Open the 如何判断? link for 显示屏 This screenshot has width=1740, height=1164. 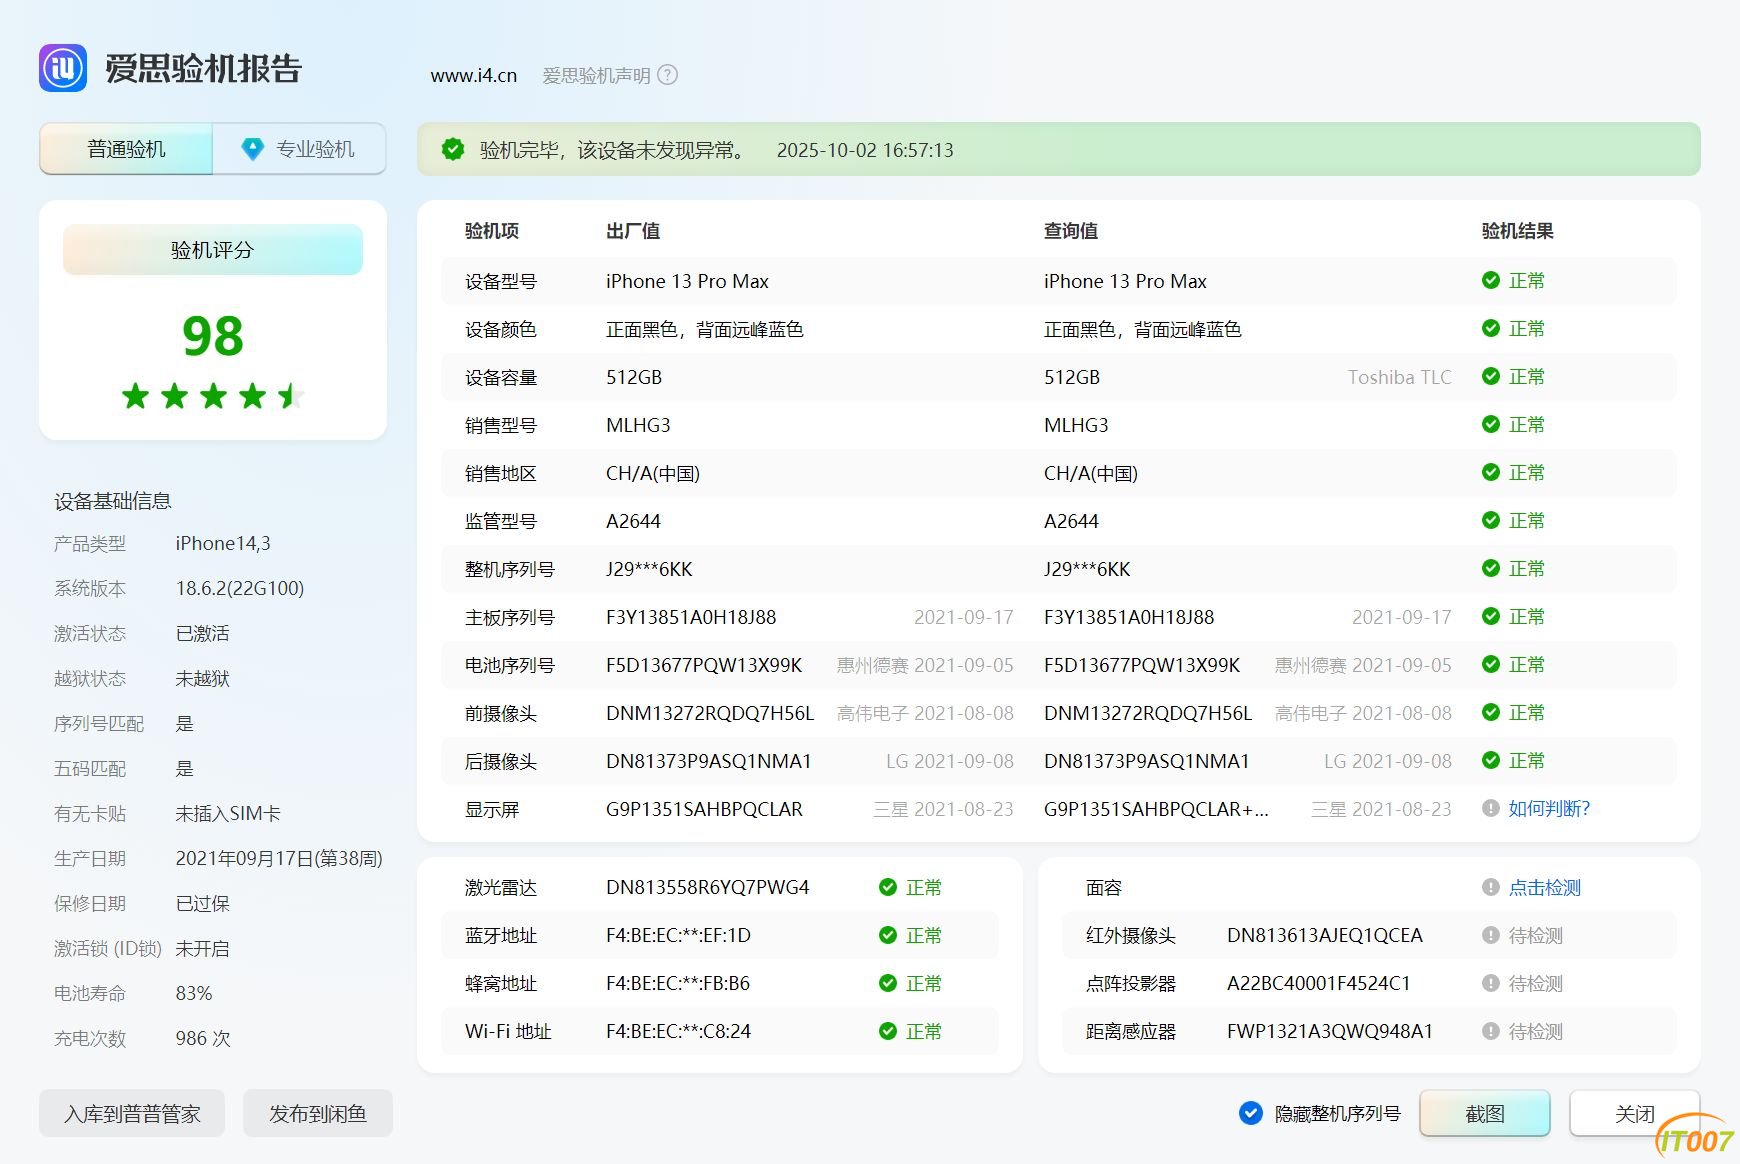(x=1549, y=808)
